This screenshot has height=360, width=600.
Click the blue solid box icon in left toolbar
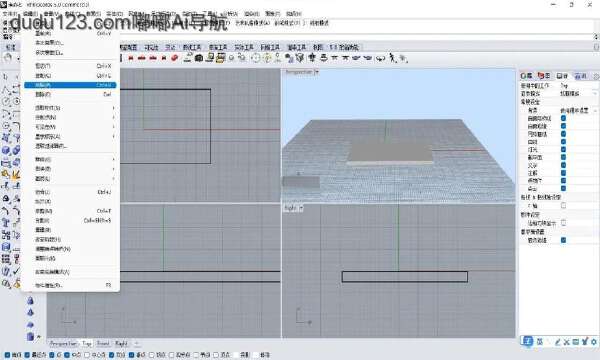(6, 150)
